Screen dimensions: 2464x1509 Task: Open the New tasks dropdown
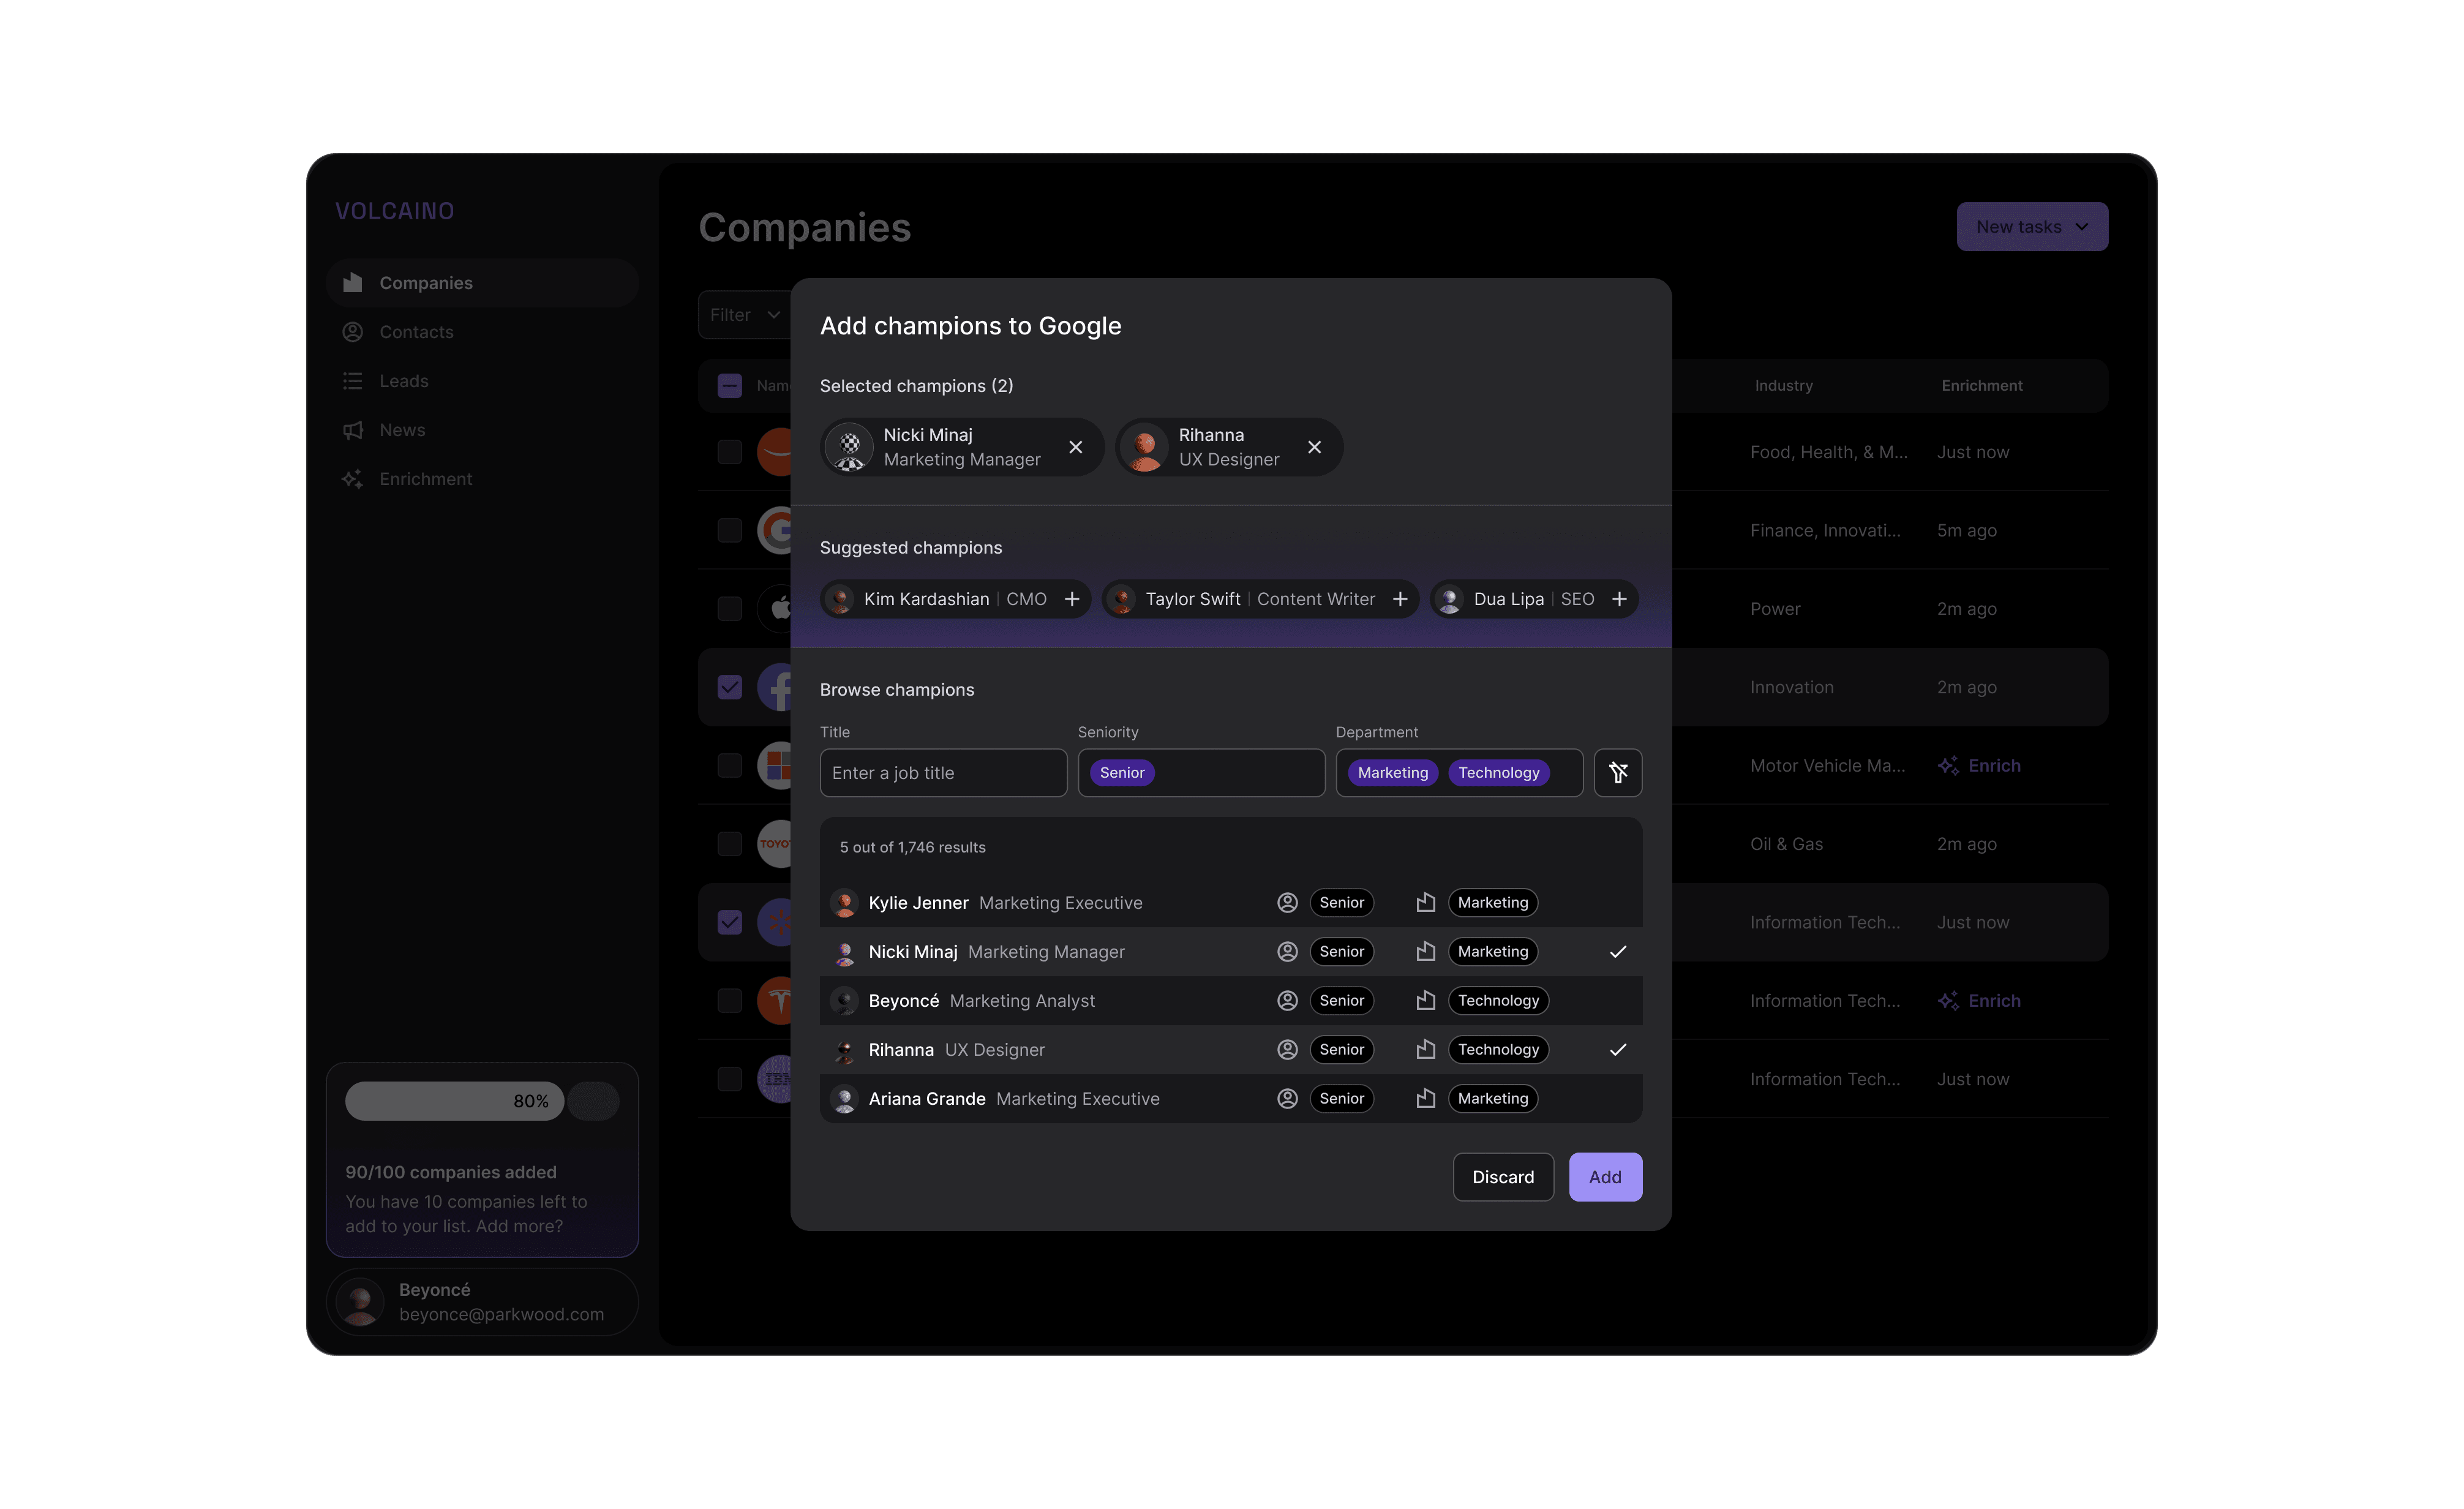[x=2031, y=227]
